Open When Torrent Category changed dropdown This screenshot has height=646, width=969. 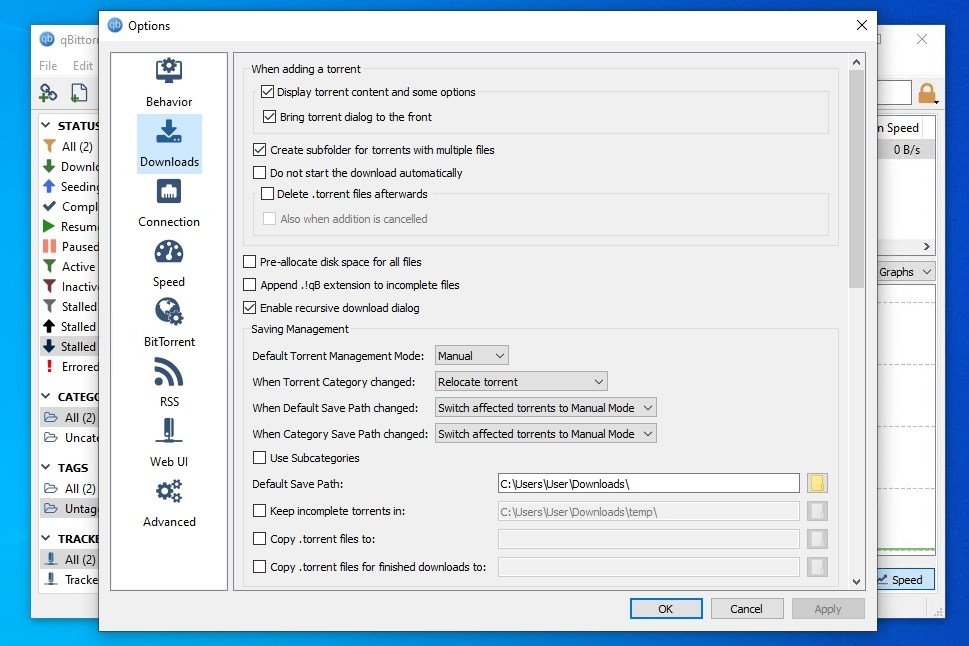tap(521, 382)
